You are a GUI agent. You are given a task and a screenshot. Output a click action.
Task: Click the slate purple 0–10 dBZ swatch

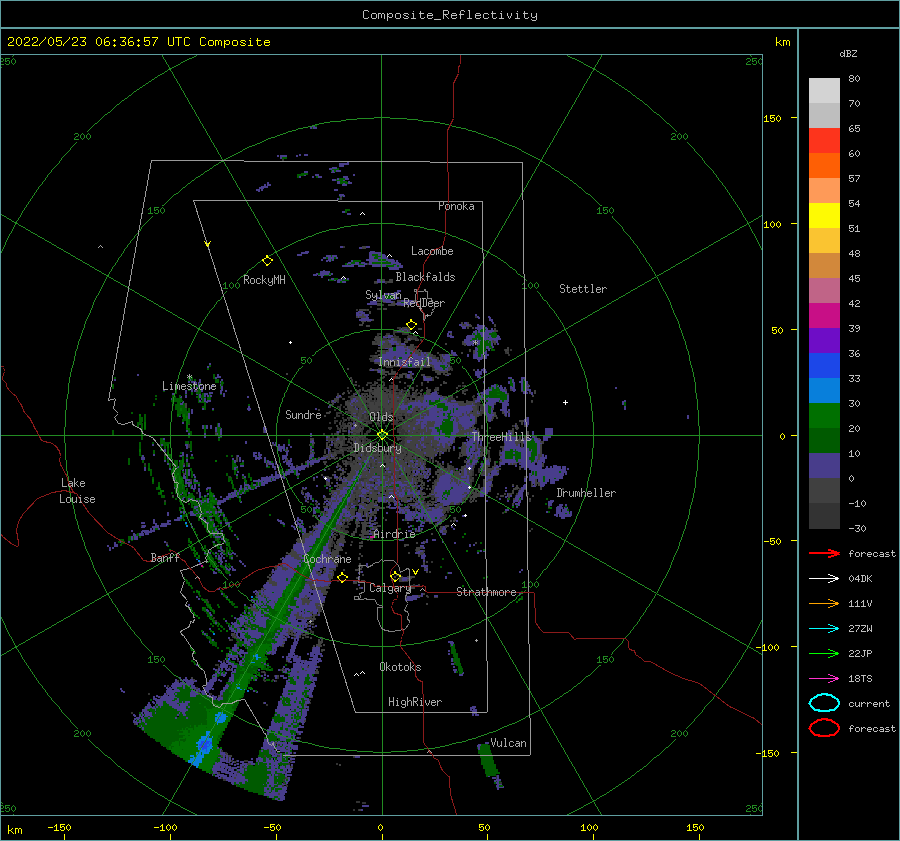[824, 466]
